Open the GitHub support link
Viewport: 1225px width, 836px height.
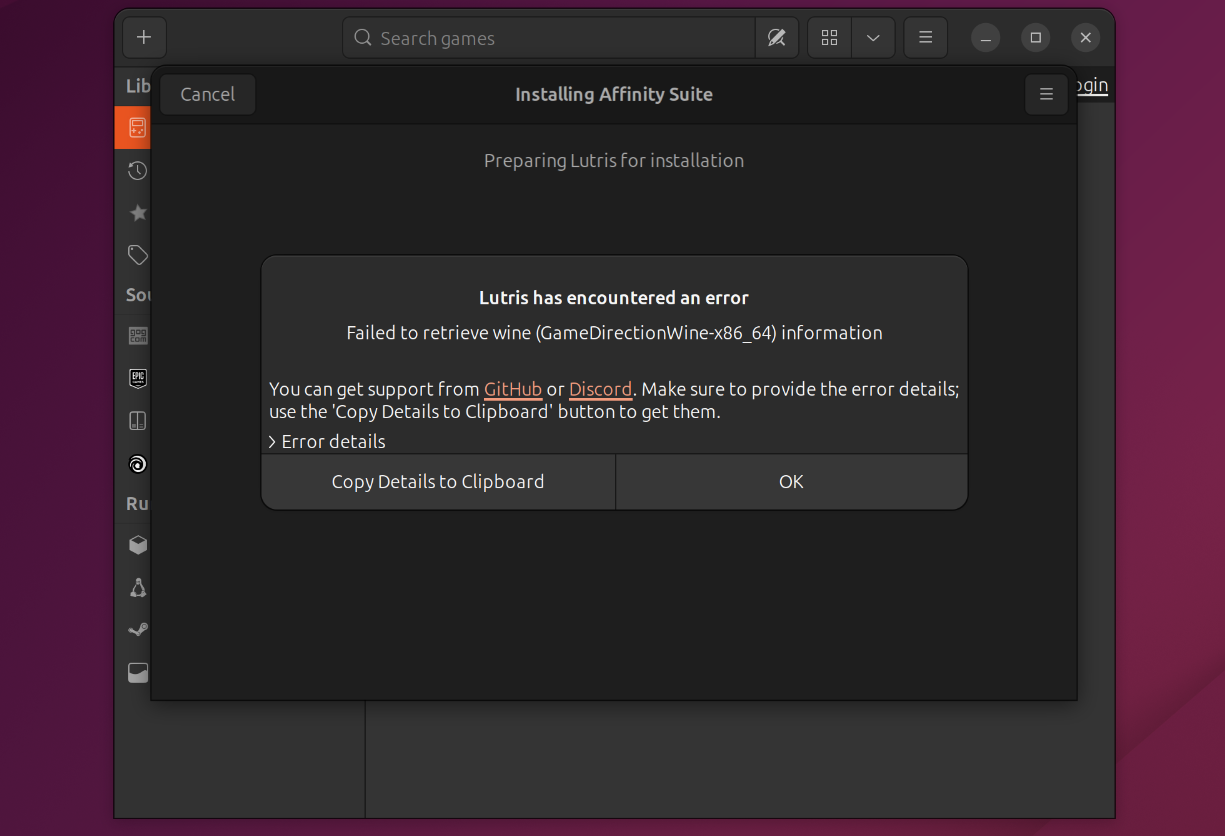[513, 389]
